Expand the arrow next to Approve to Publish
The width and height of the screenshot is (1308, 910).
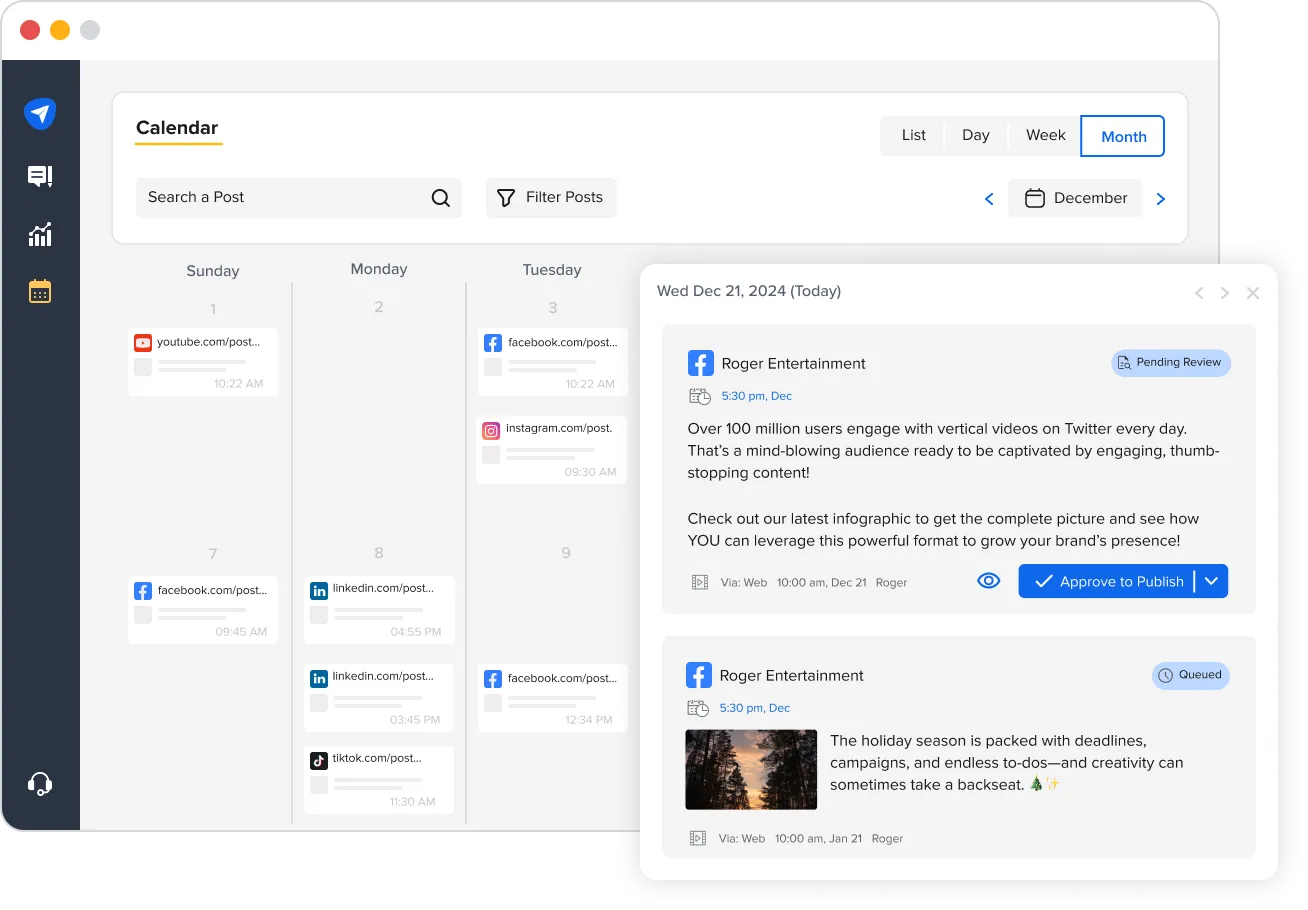tap(1211, 580)
